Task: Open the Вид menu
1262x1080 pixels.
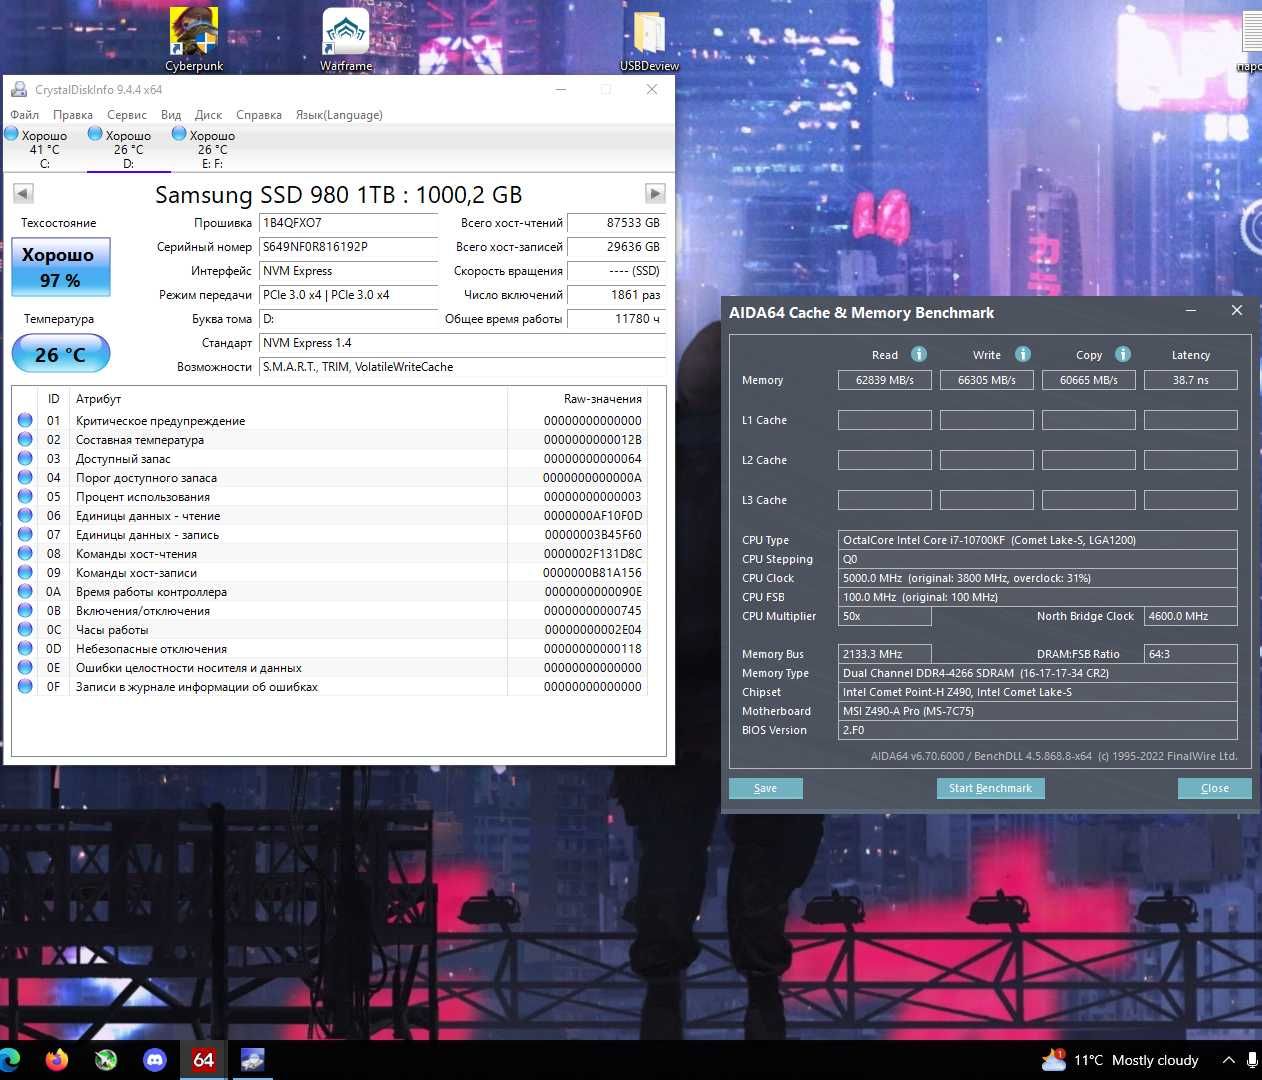Action: click(171, 115)
